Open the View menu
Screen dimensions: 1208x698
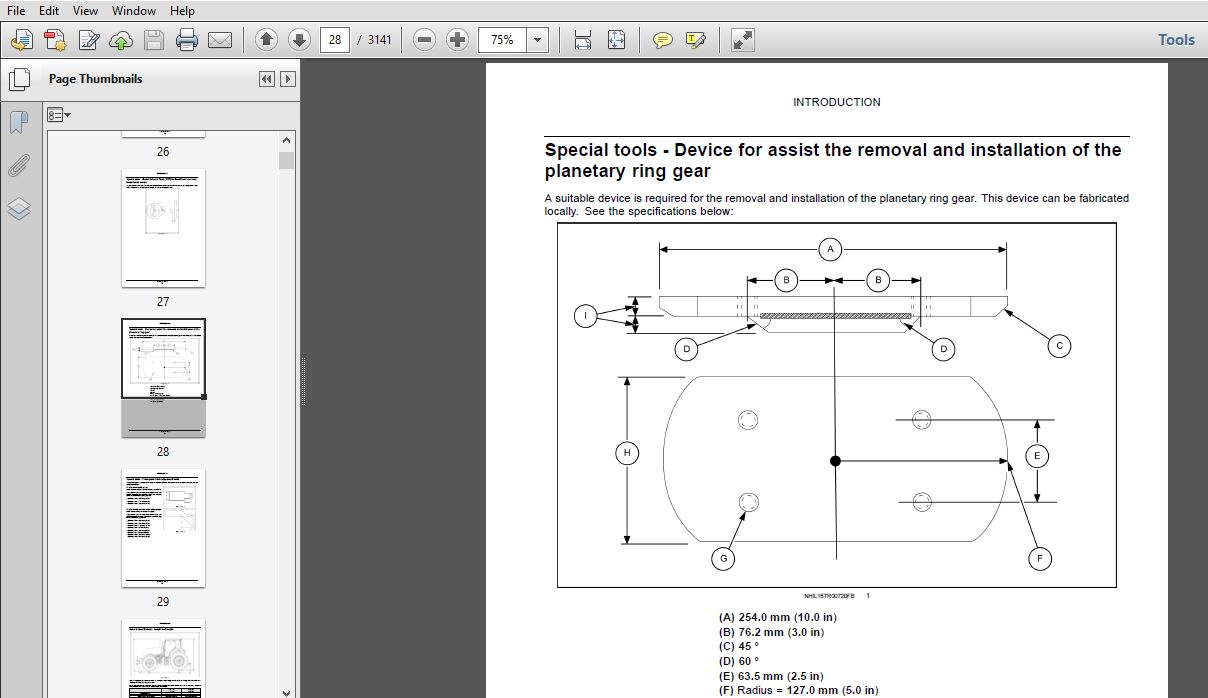coord(85,10)
